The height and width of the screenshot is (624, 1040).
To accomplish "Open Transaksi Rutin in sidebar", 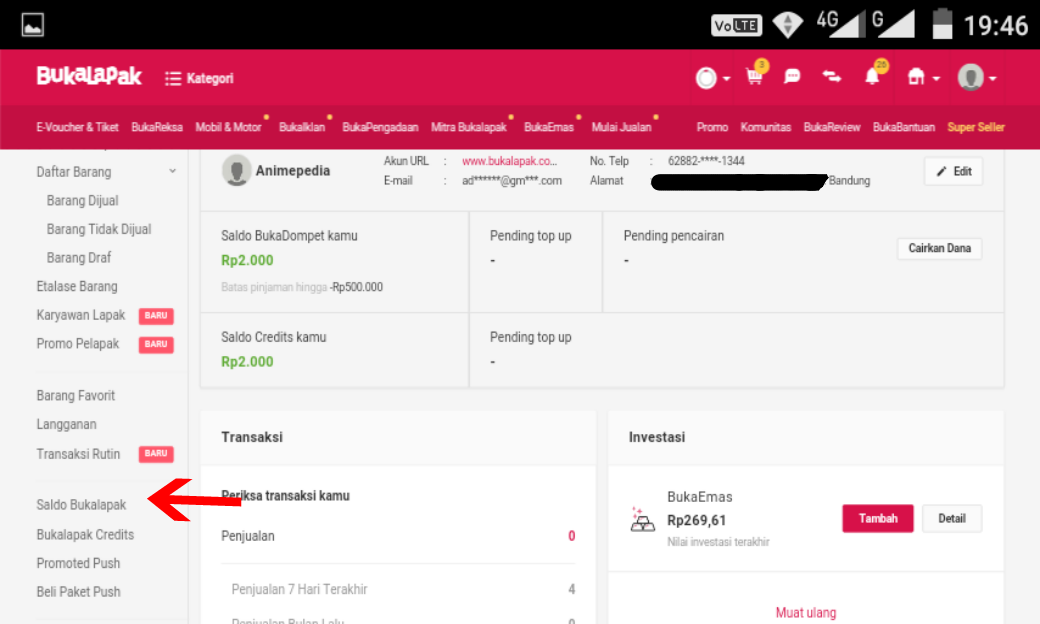I will pyautogui.click(x=78, y=454).
